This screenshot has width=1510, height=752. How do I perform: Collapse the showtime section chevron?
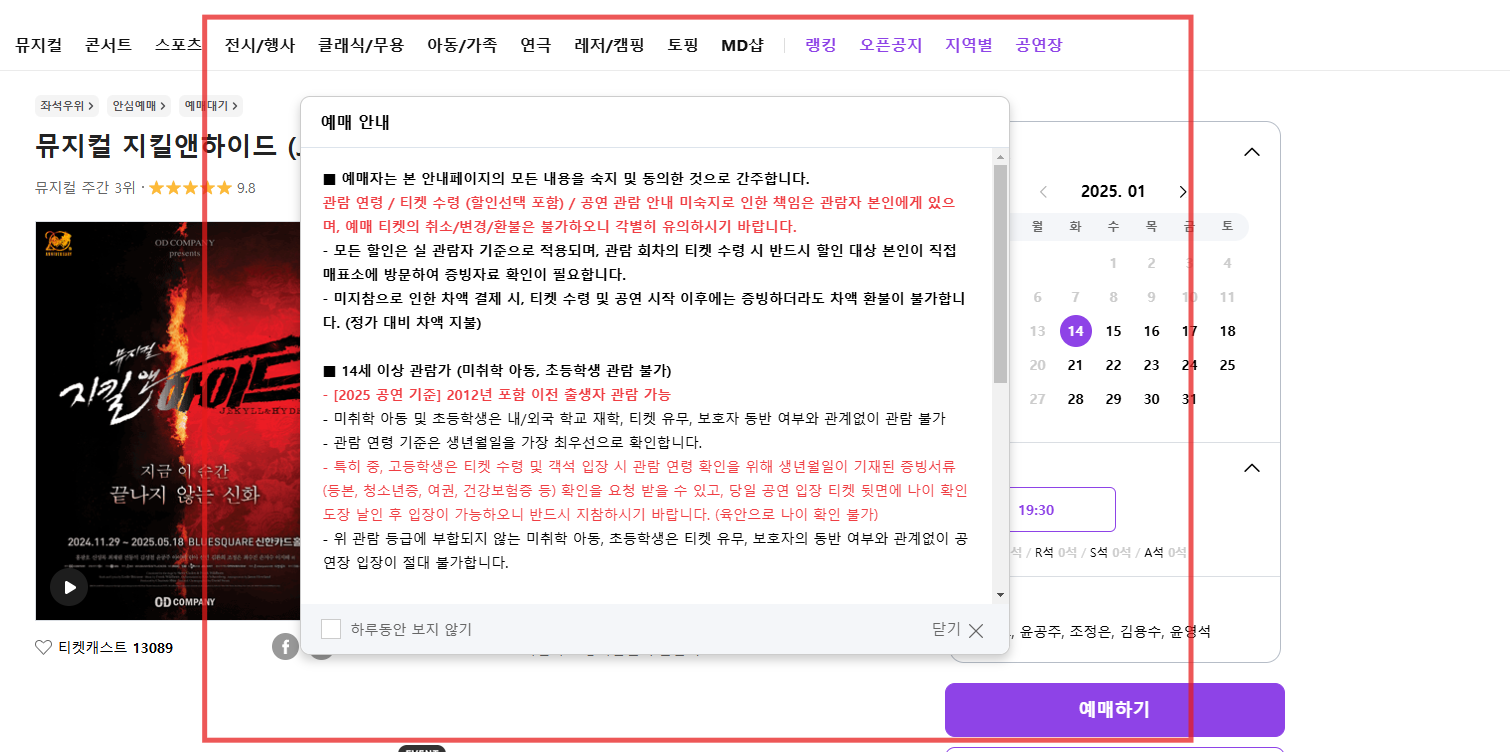point(1251,467)
